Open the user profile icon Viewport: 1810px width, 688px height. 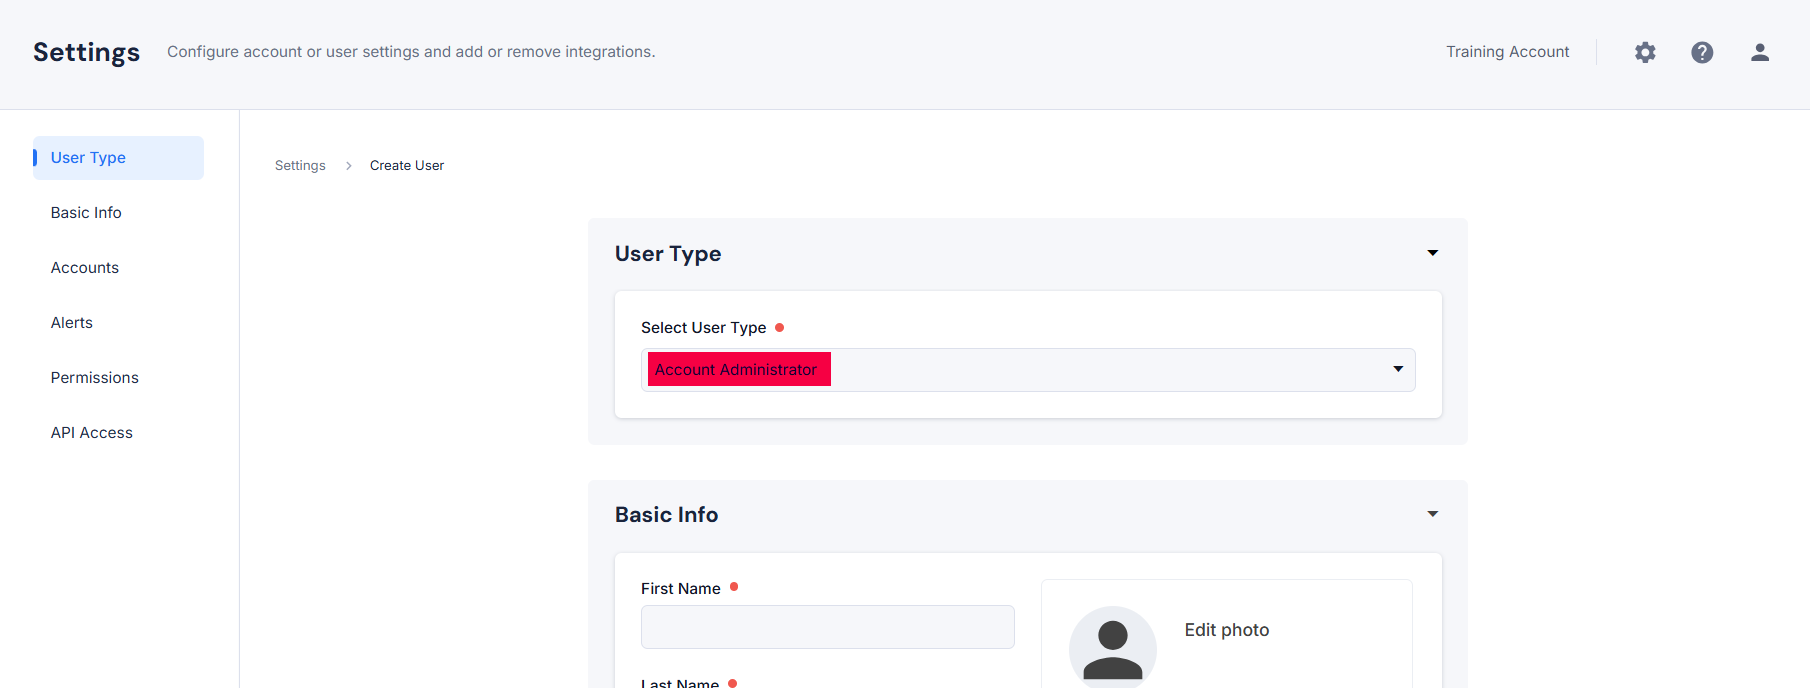(x=1760, y=52)
